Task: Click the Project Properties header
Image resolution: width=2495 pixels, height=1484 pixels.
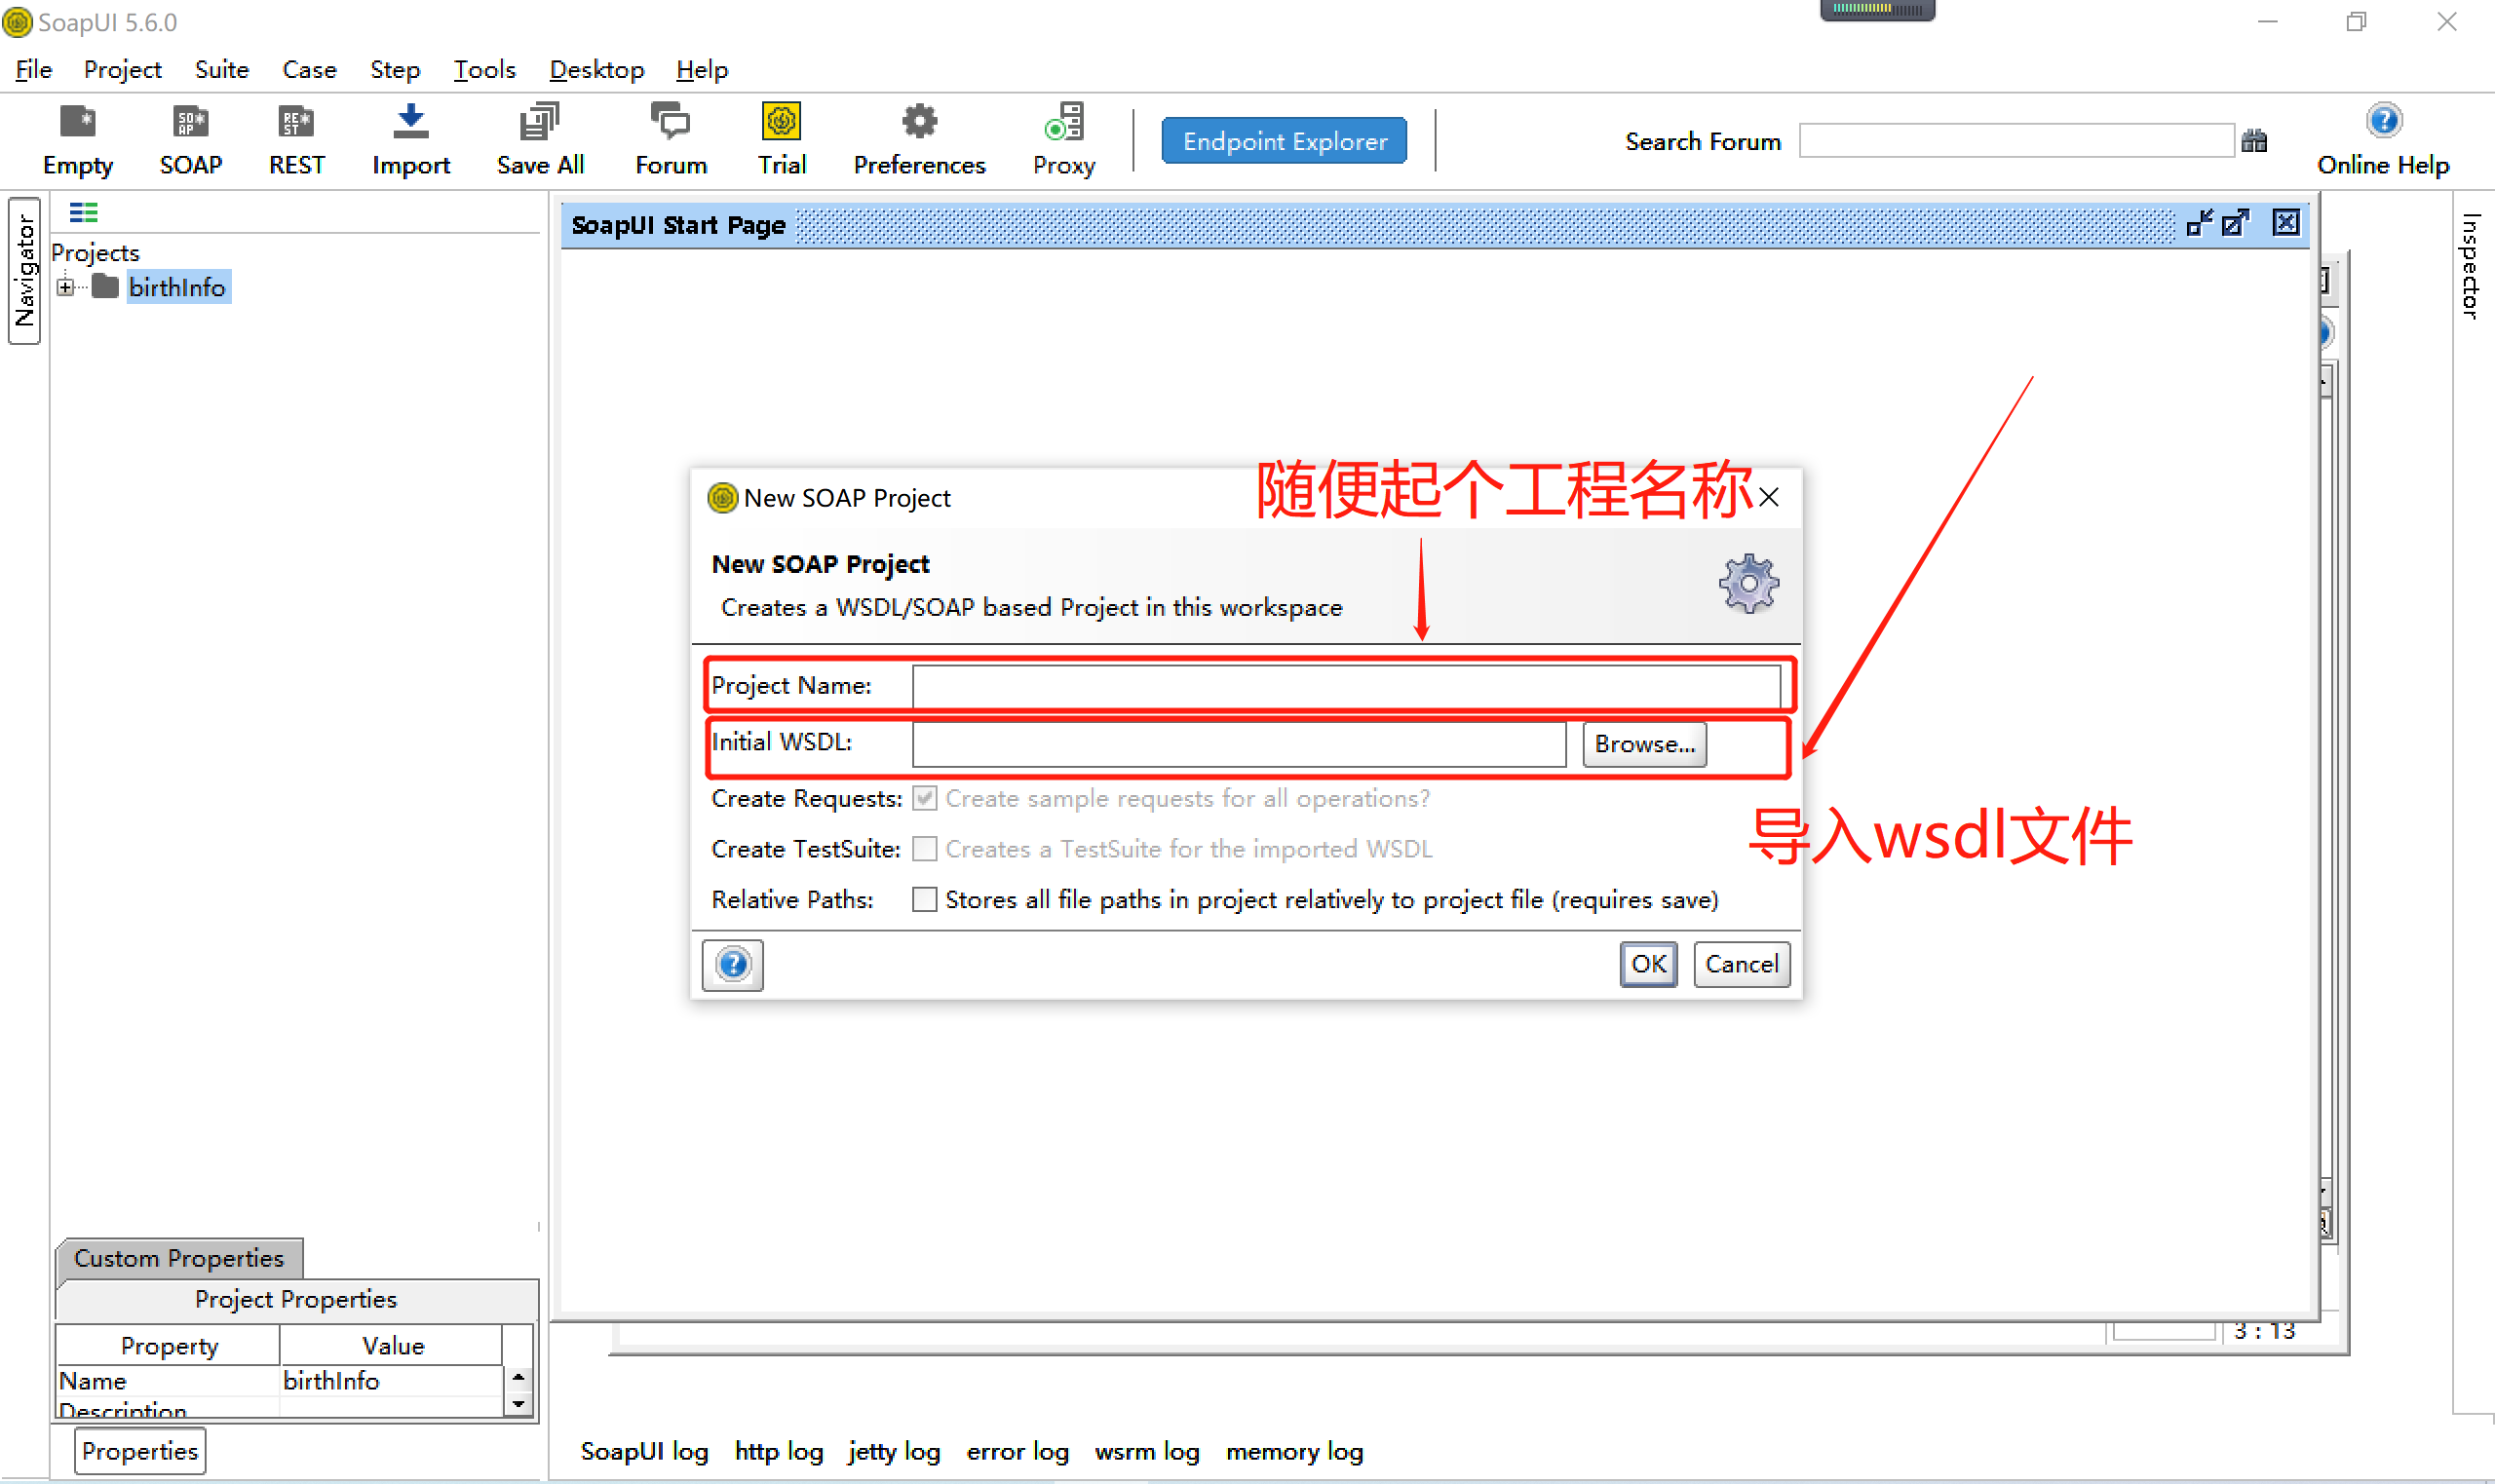Action: [x=296, y=1298]
